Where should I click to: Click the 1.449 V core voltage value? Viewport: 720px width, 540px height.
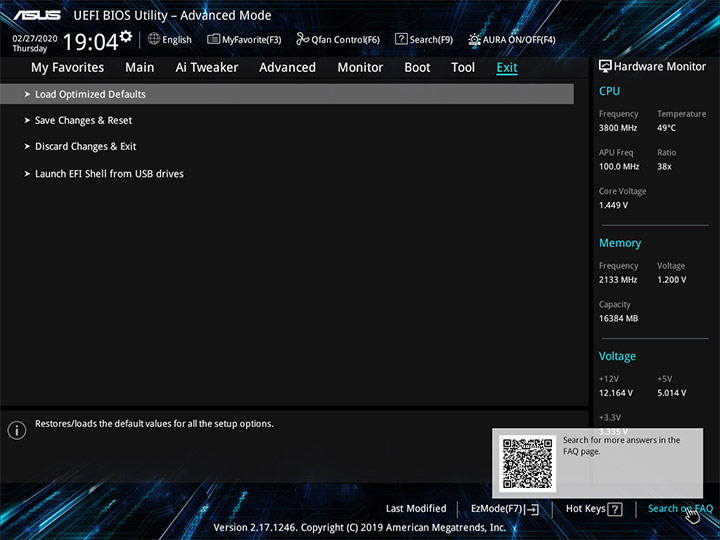pyautogui.click(x=613, y=205)
